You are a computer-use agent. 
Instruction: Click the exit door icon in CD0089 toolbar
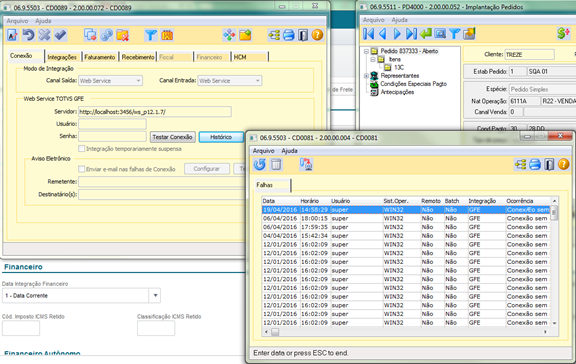[303, 35]
